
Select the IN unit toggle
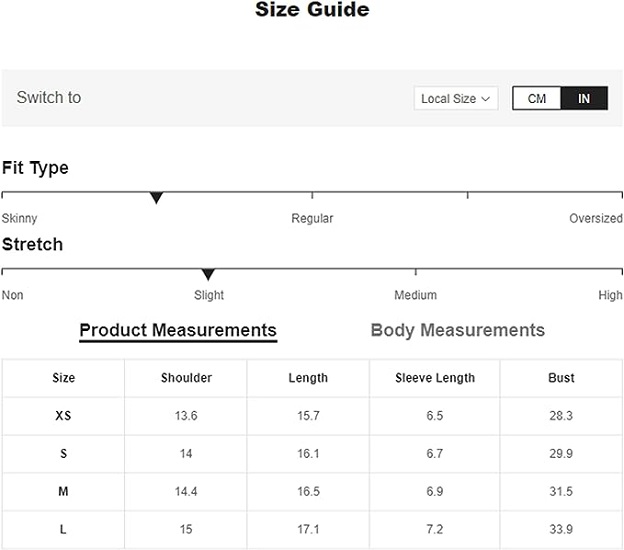(x=584, y=99)
